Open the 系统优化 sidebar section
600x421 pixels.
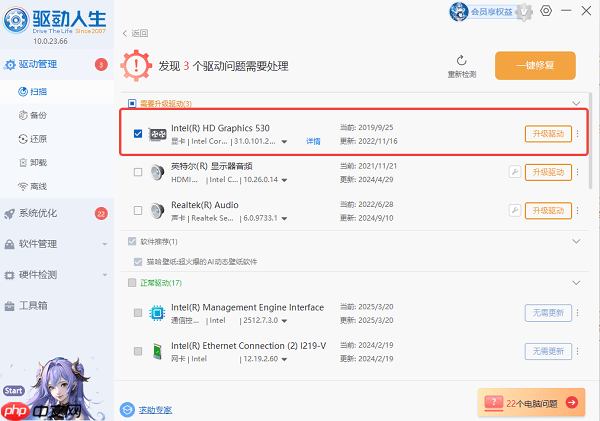(57, 214)
